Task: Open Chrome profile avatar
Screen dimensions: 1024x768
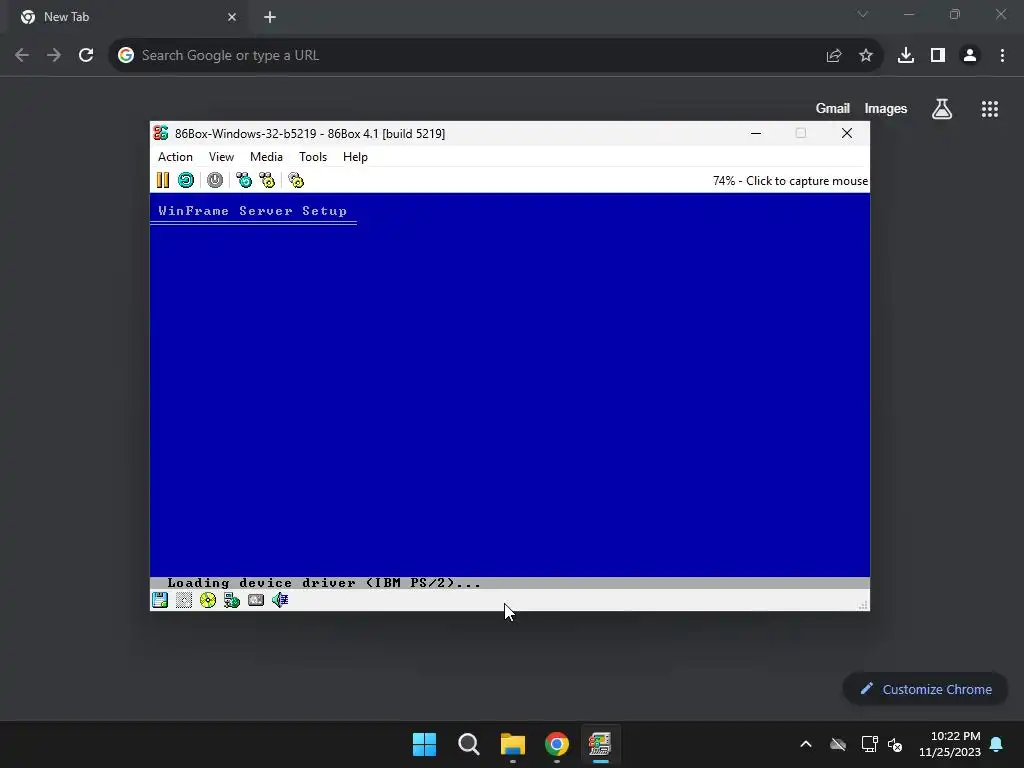Action: tap(970, 56)
